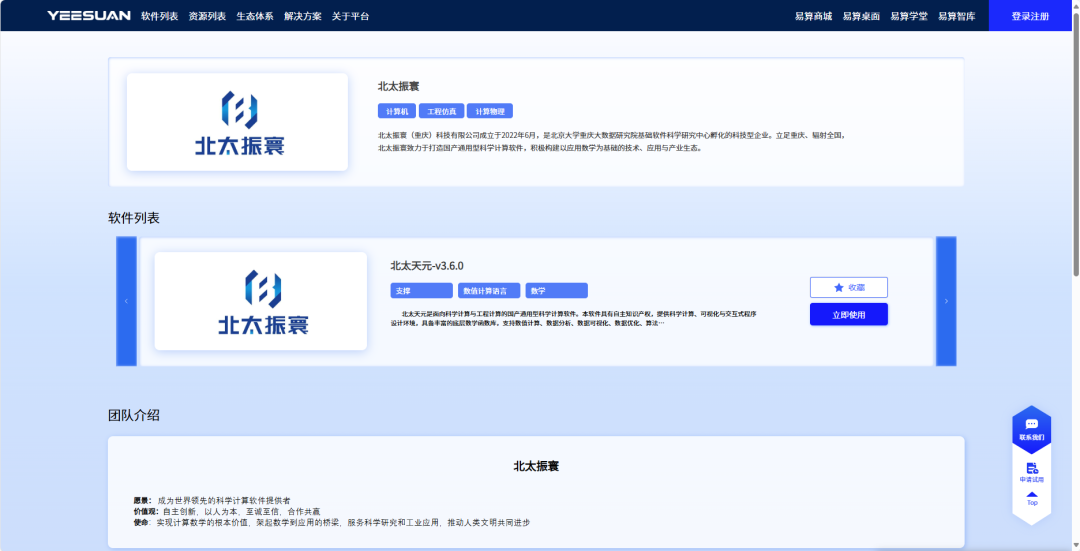Open 关于平台 in the navigation bar
This screenshot has height=551, width=1080.
350,16
